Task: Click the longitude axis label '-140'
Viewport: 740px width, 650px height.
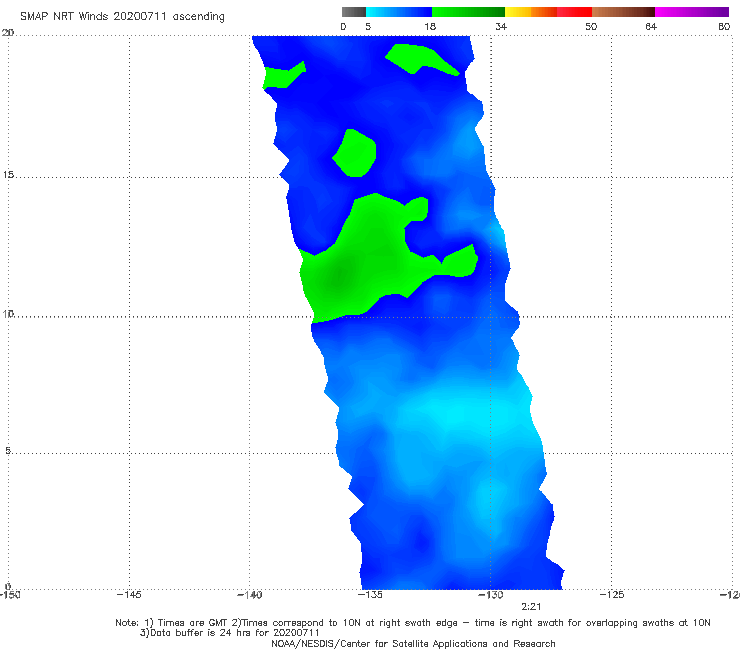Action: [x=249, y=594]
